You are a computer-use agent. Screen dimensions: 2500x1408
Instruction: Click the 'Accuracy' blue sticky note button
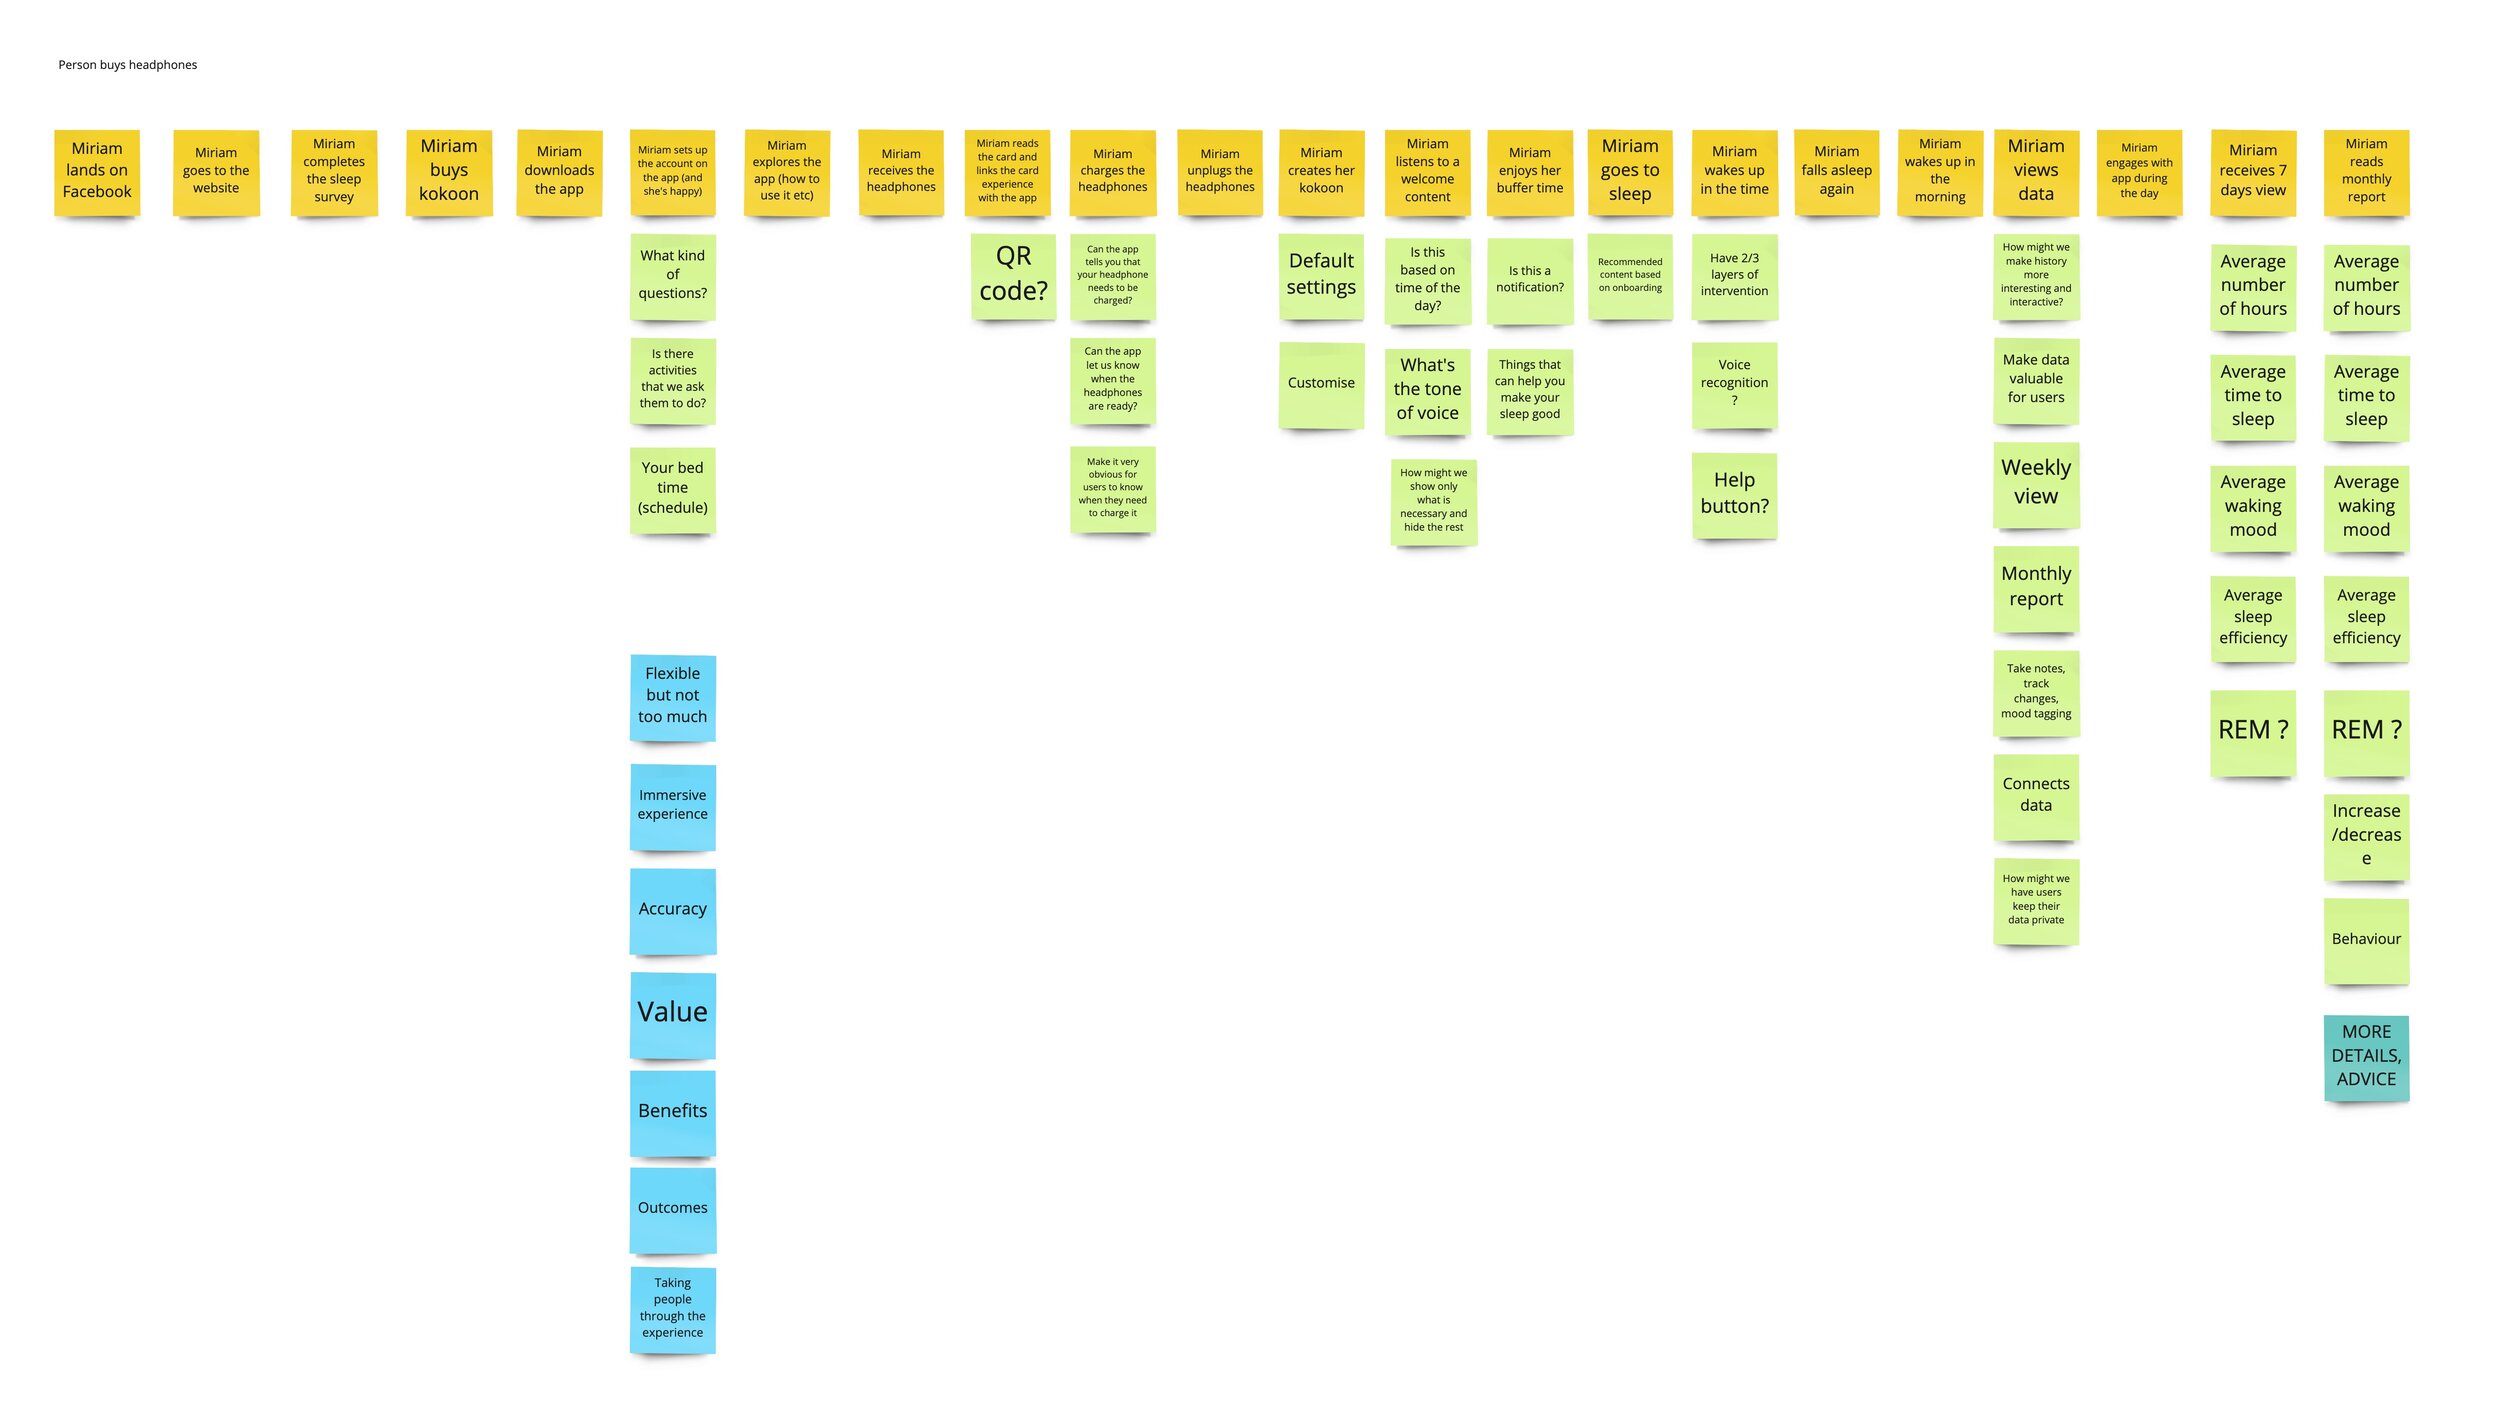coord(671,908)
